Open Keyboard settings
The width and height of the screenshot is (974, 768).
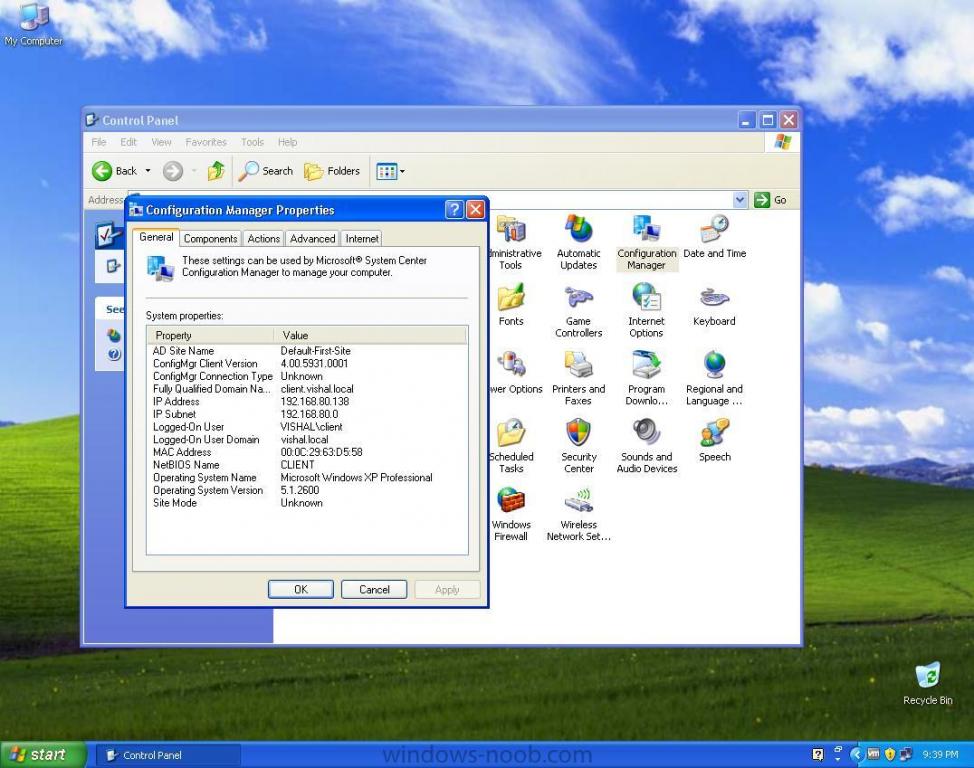(x=714, y=304)
